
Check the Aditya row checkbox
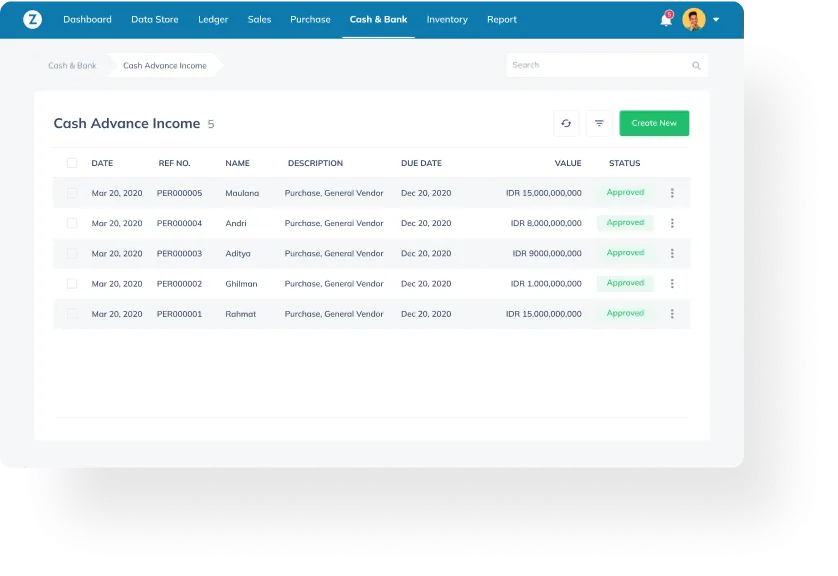click(72, 253)
